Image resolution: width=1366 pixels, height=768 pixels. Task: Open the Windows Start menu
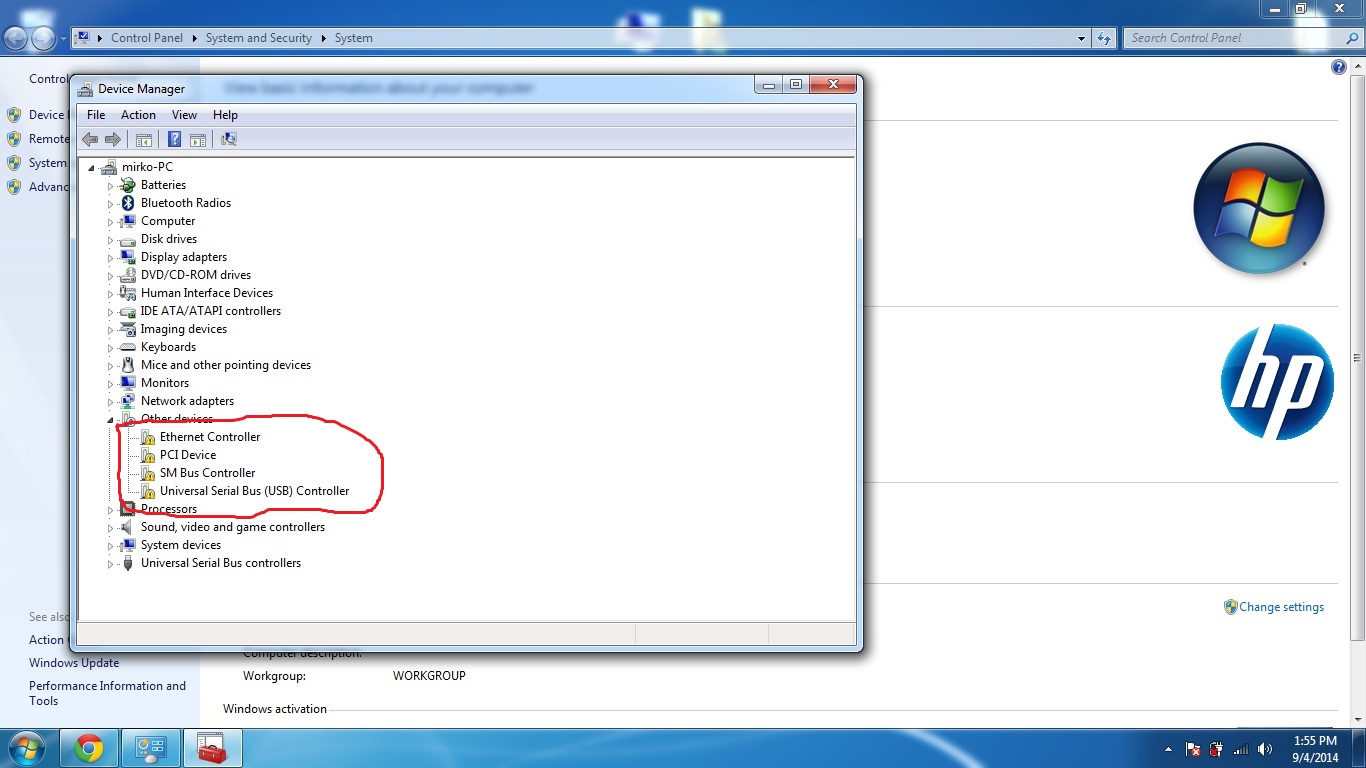26,748
